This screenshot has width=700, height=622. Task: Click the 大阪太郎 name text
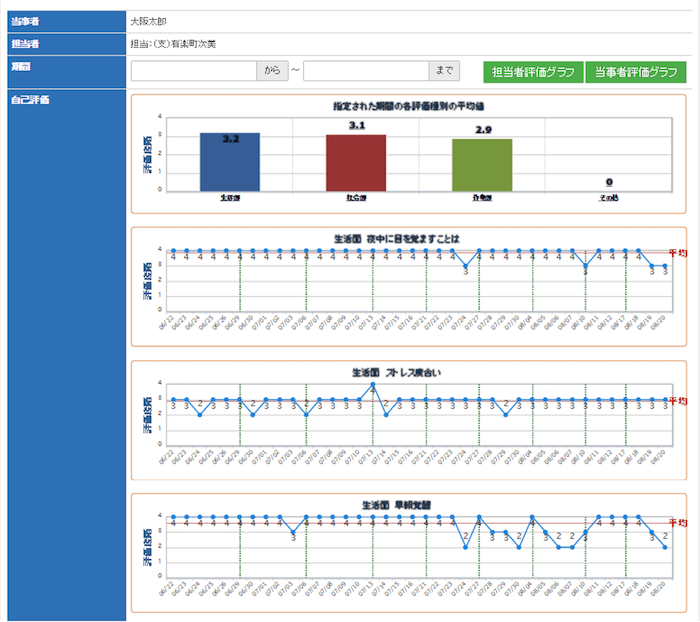[x=150, y=20]
